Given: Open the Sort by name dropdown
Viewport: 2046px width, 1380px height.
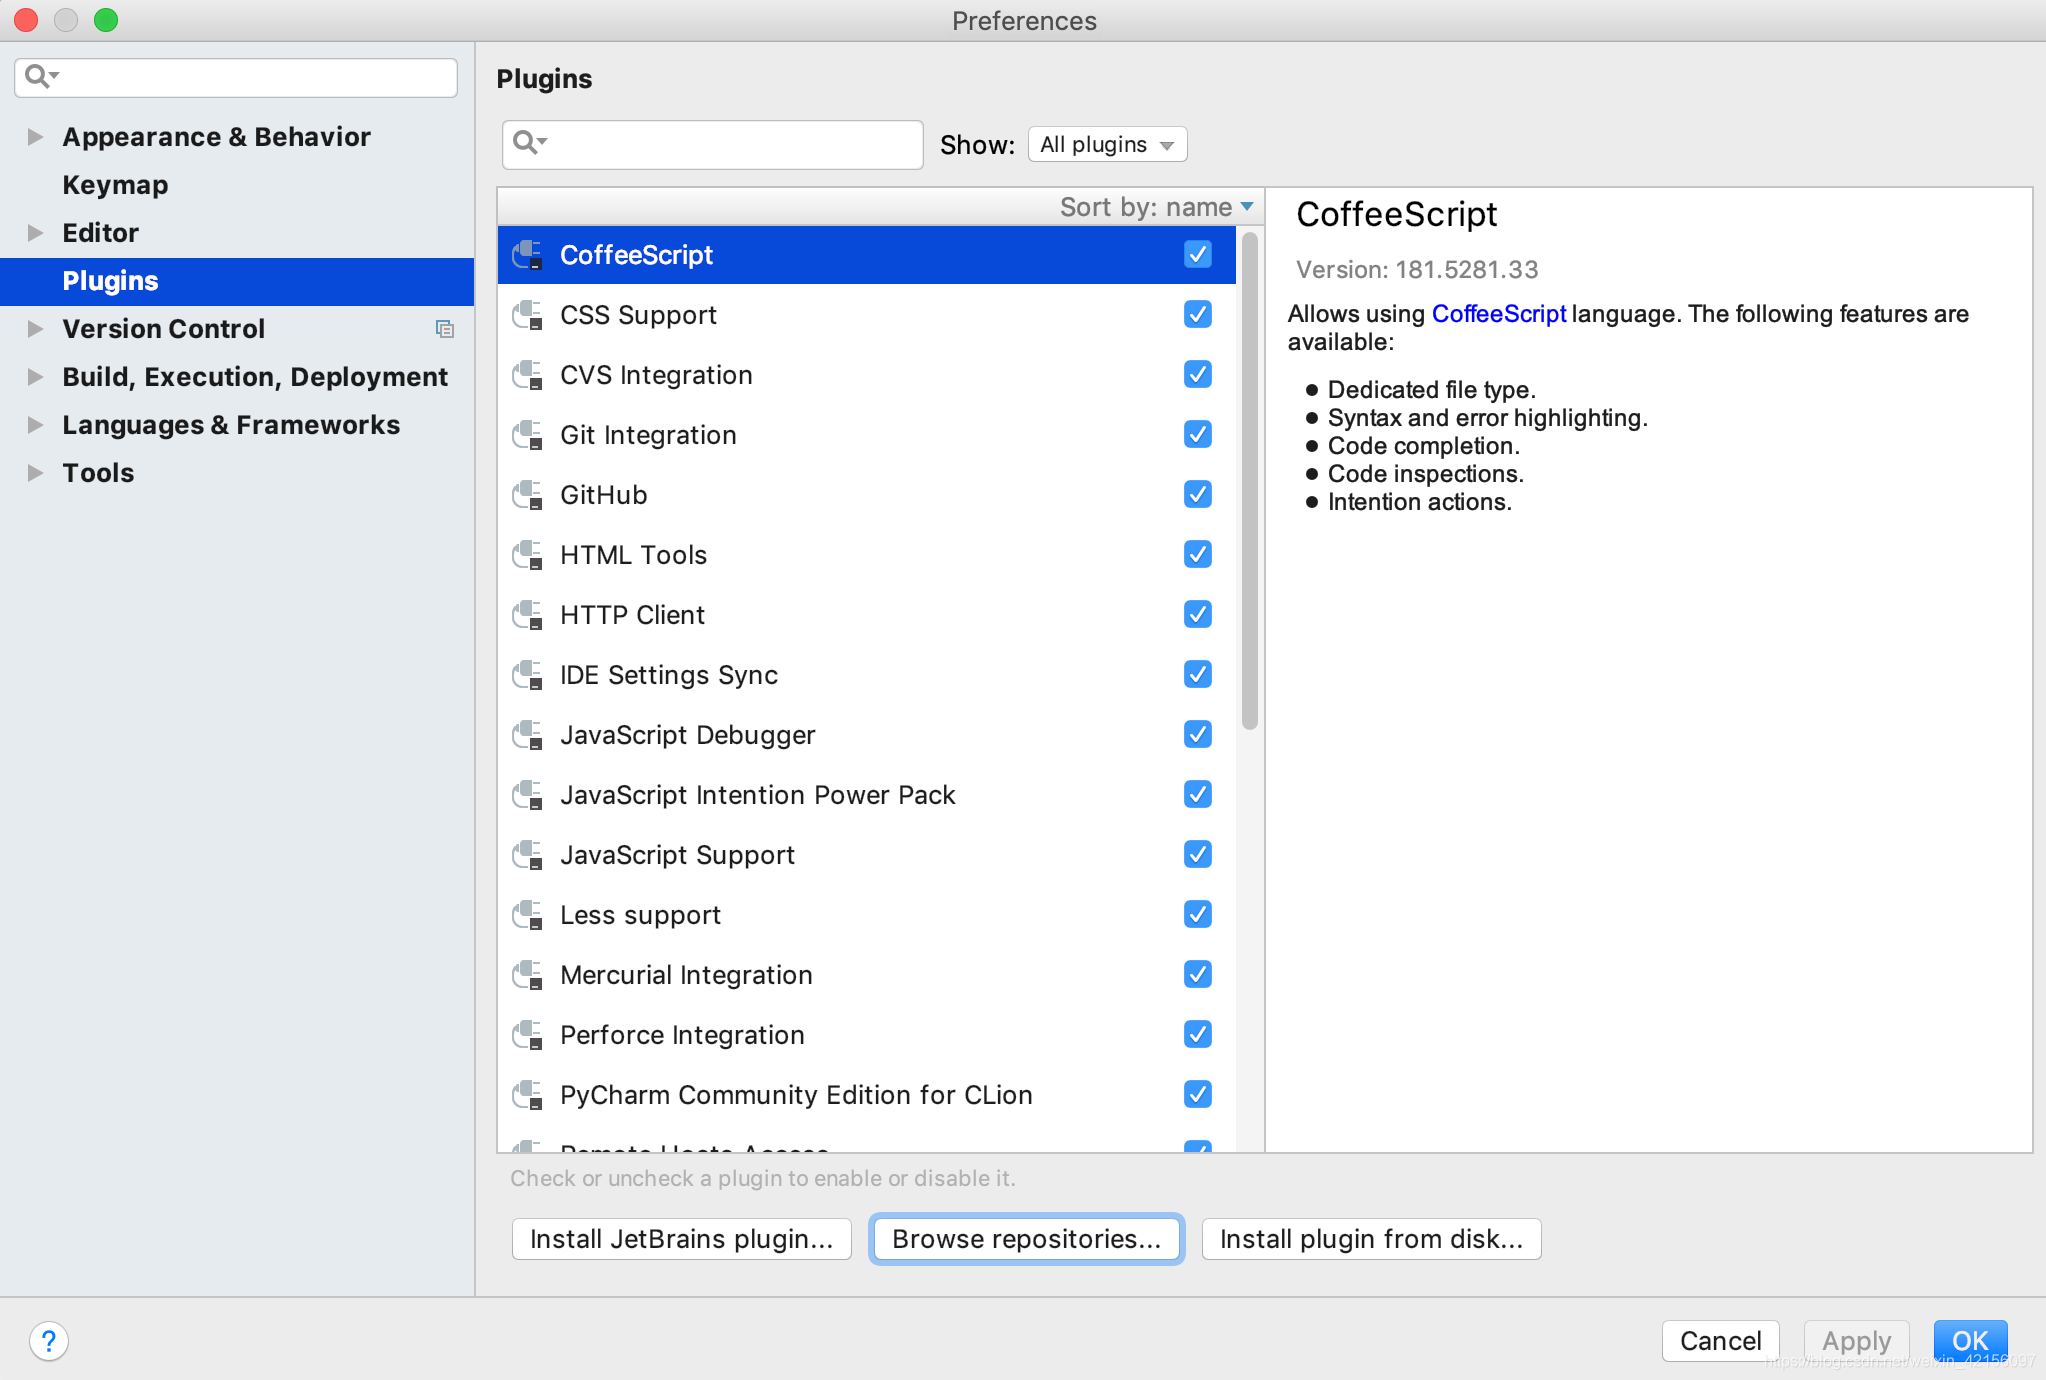Looking at the screenshot, I should (1156, 207).
